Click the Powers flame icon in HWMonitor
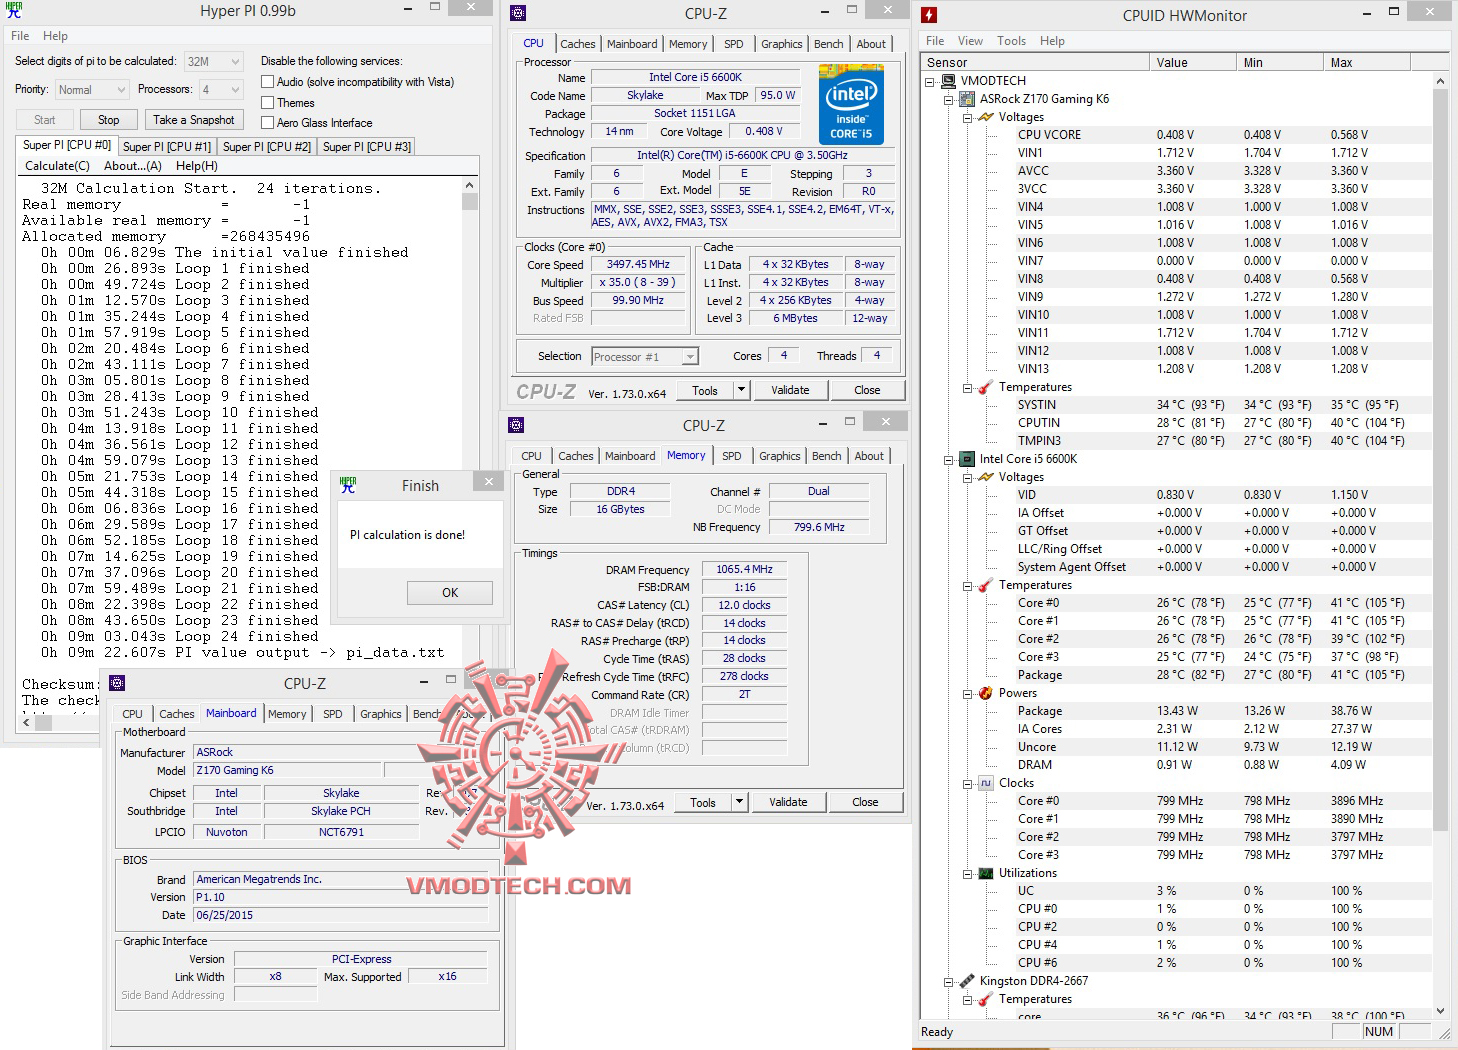Image resolution: width=1458 pixels, height=1050 pixels. tap(986, 693)
